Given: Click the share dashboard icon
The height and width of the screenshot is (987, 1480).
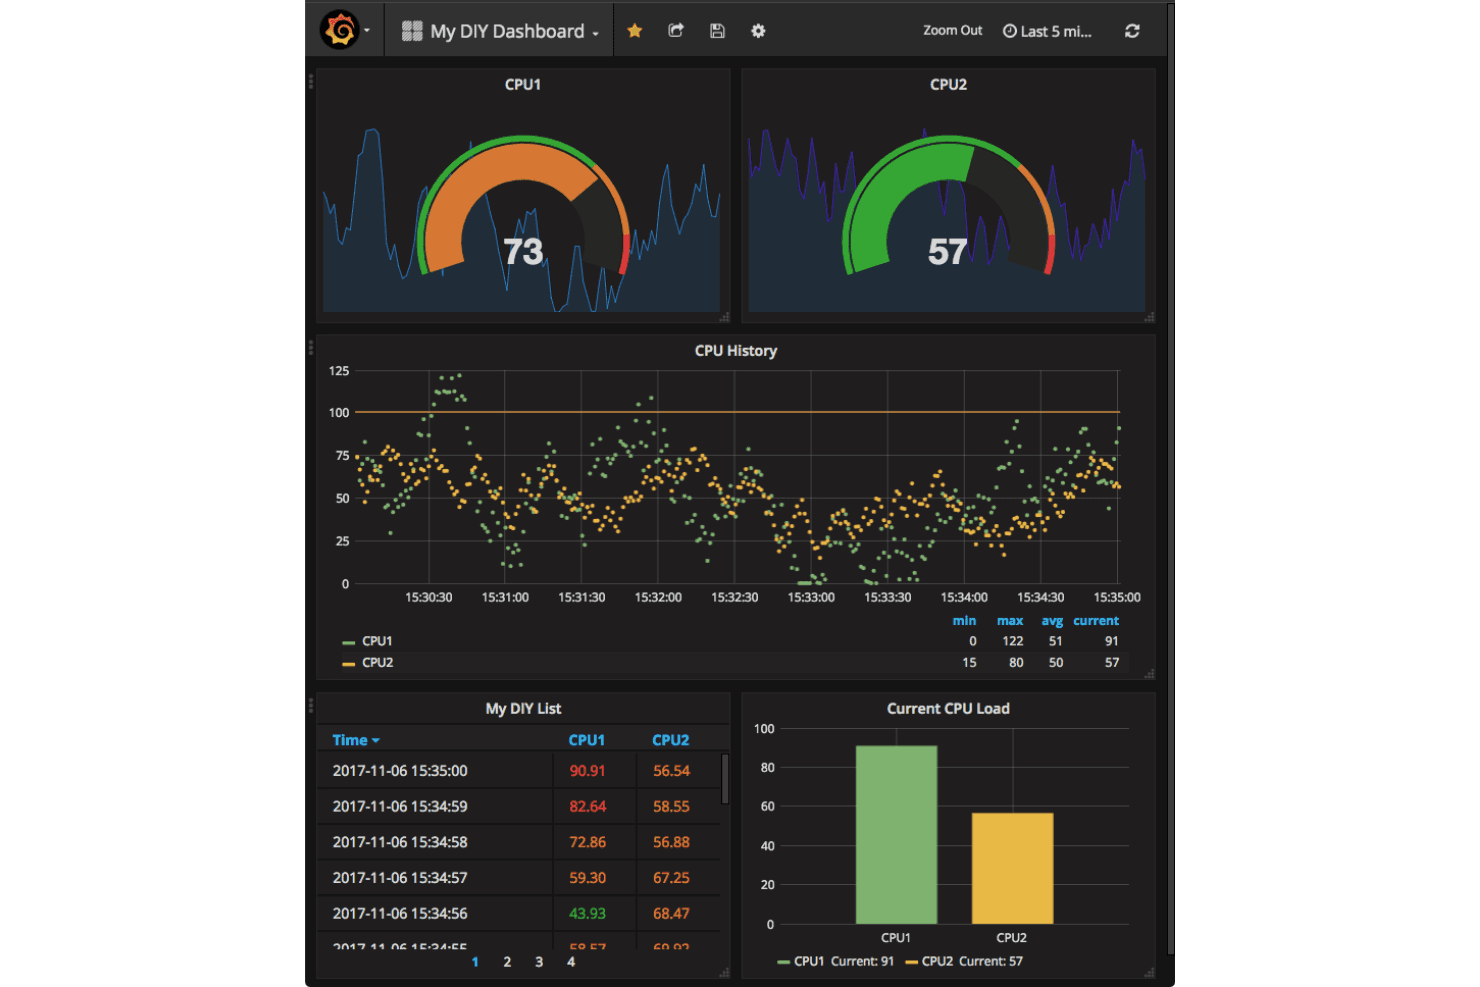Looking at the screenshot, I should click(676, 31).
